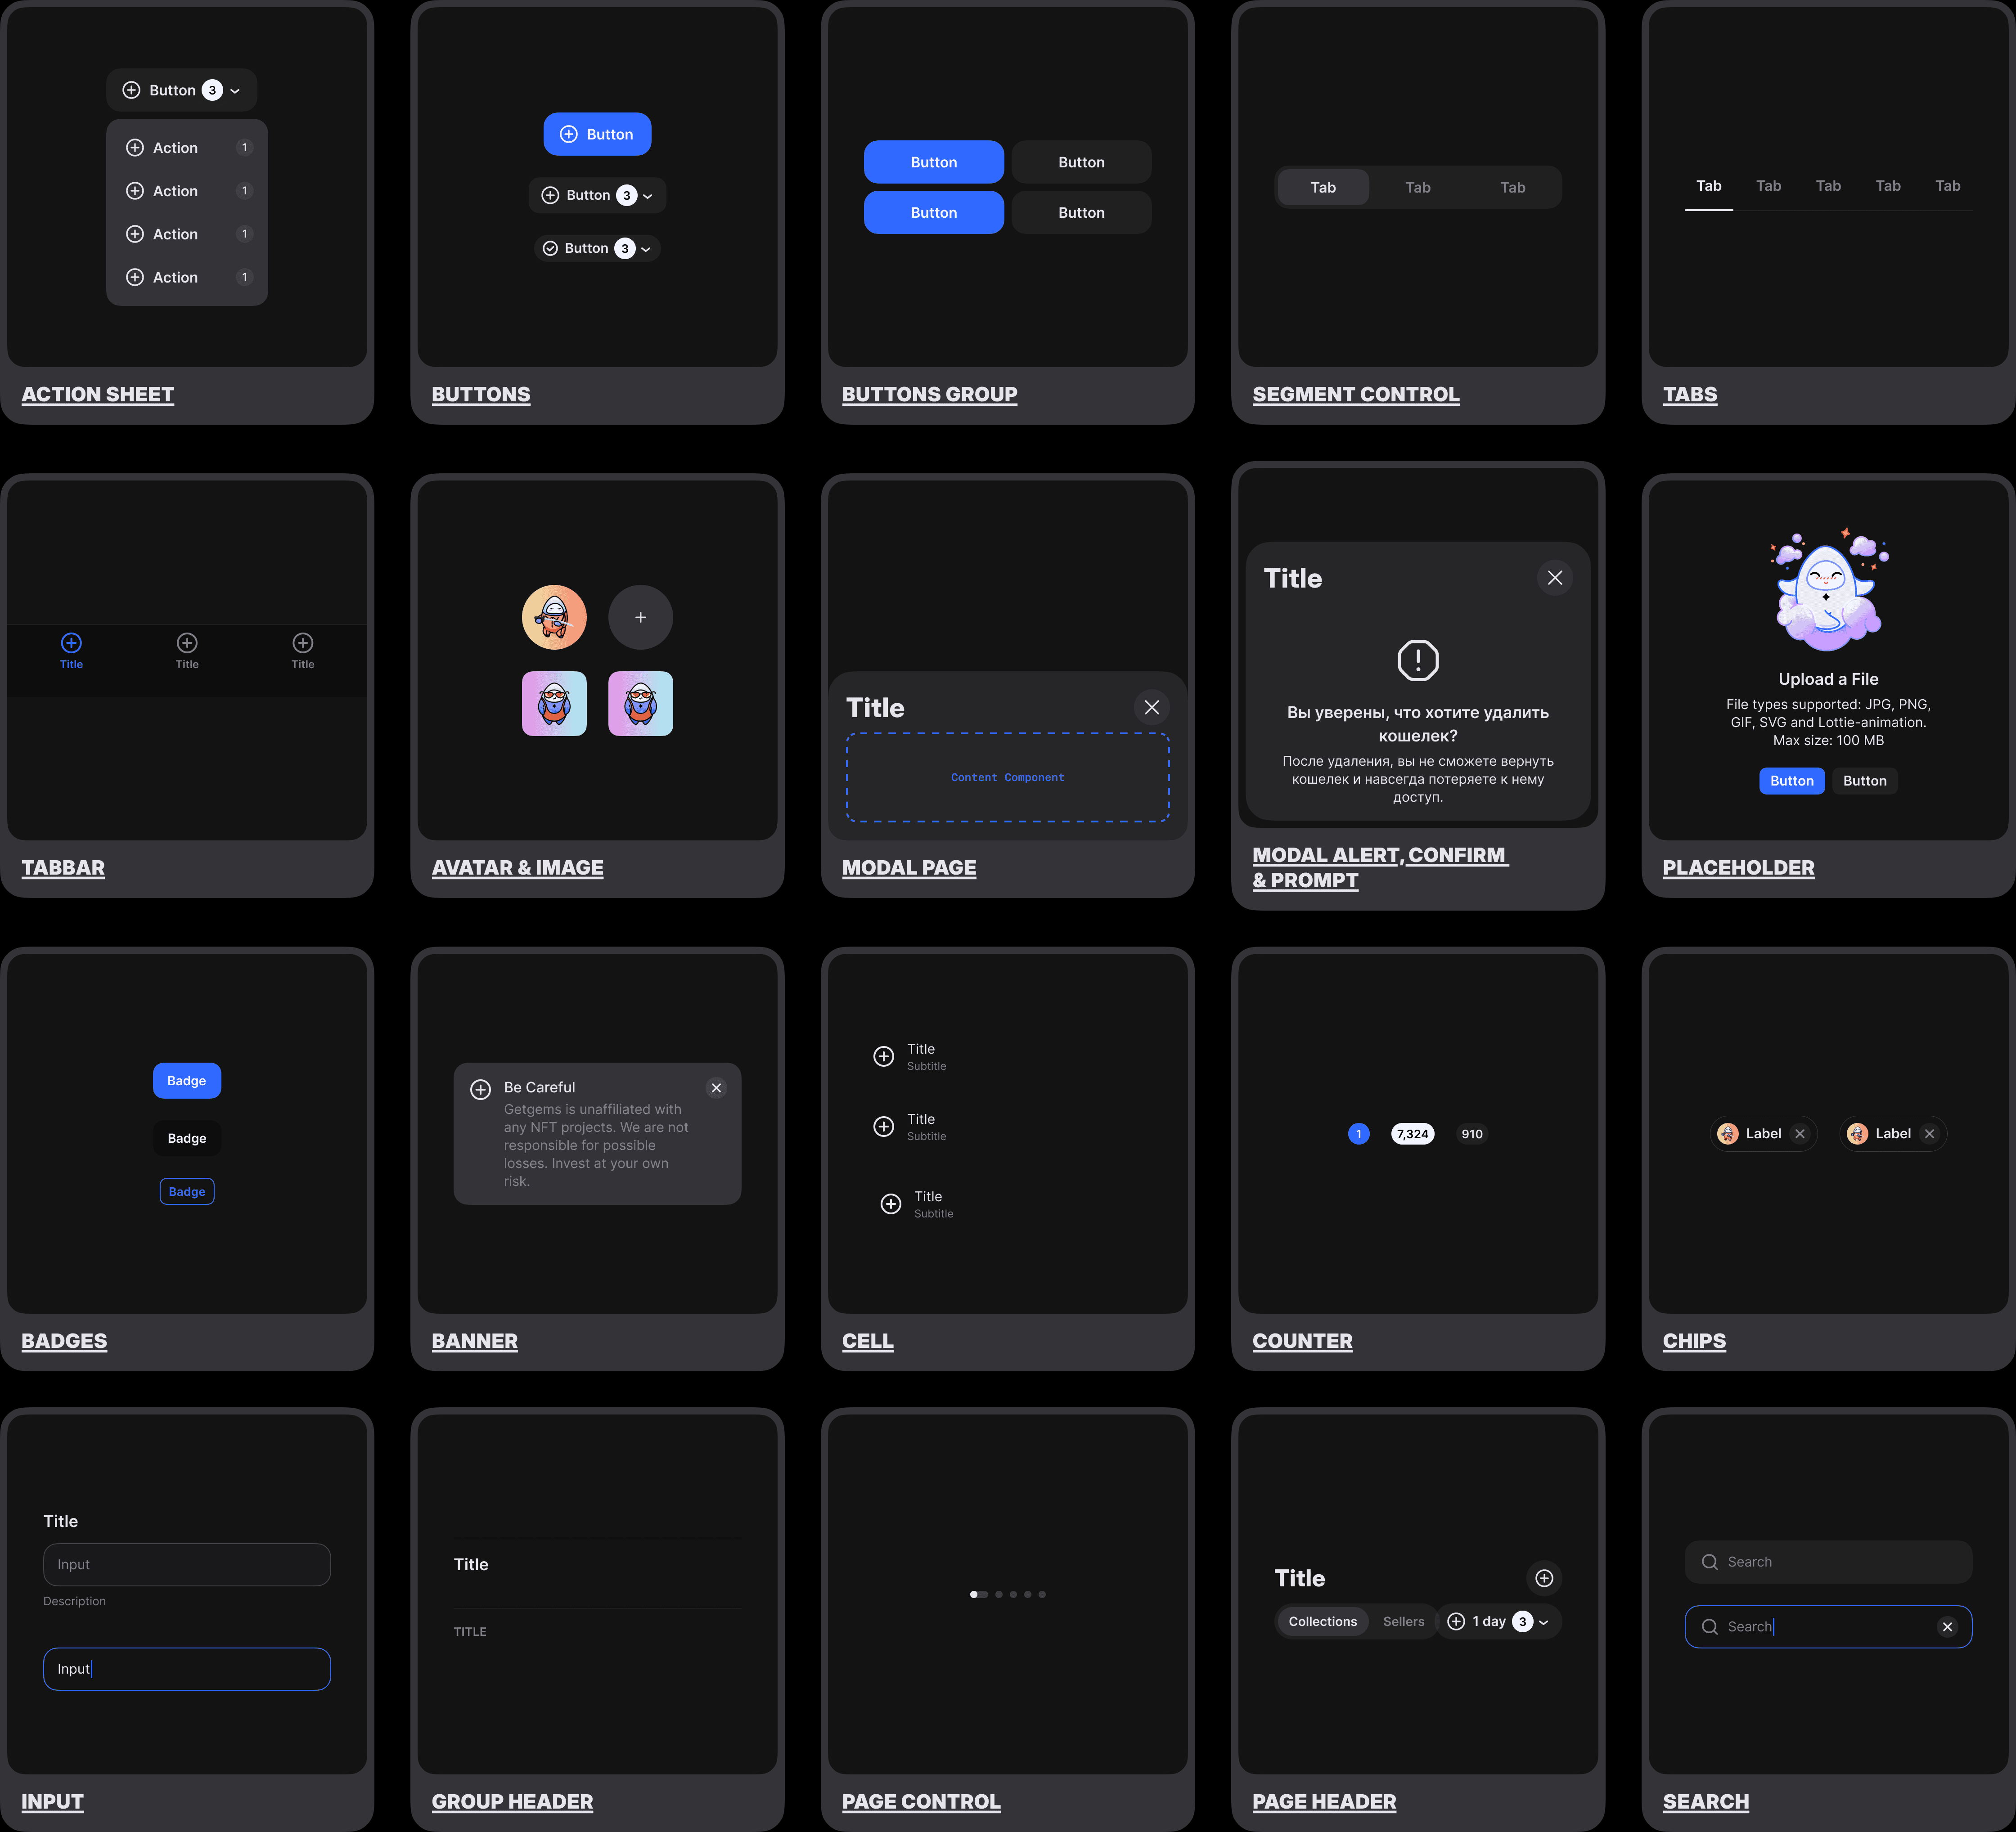Screen dimensions: 2016x1832
Task: Close the modal page Title dialog
Action: click(x=1151, y=707)
